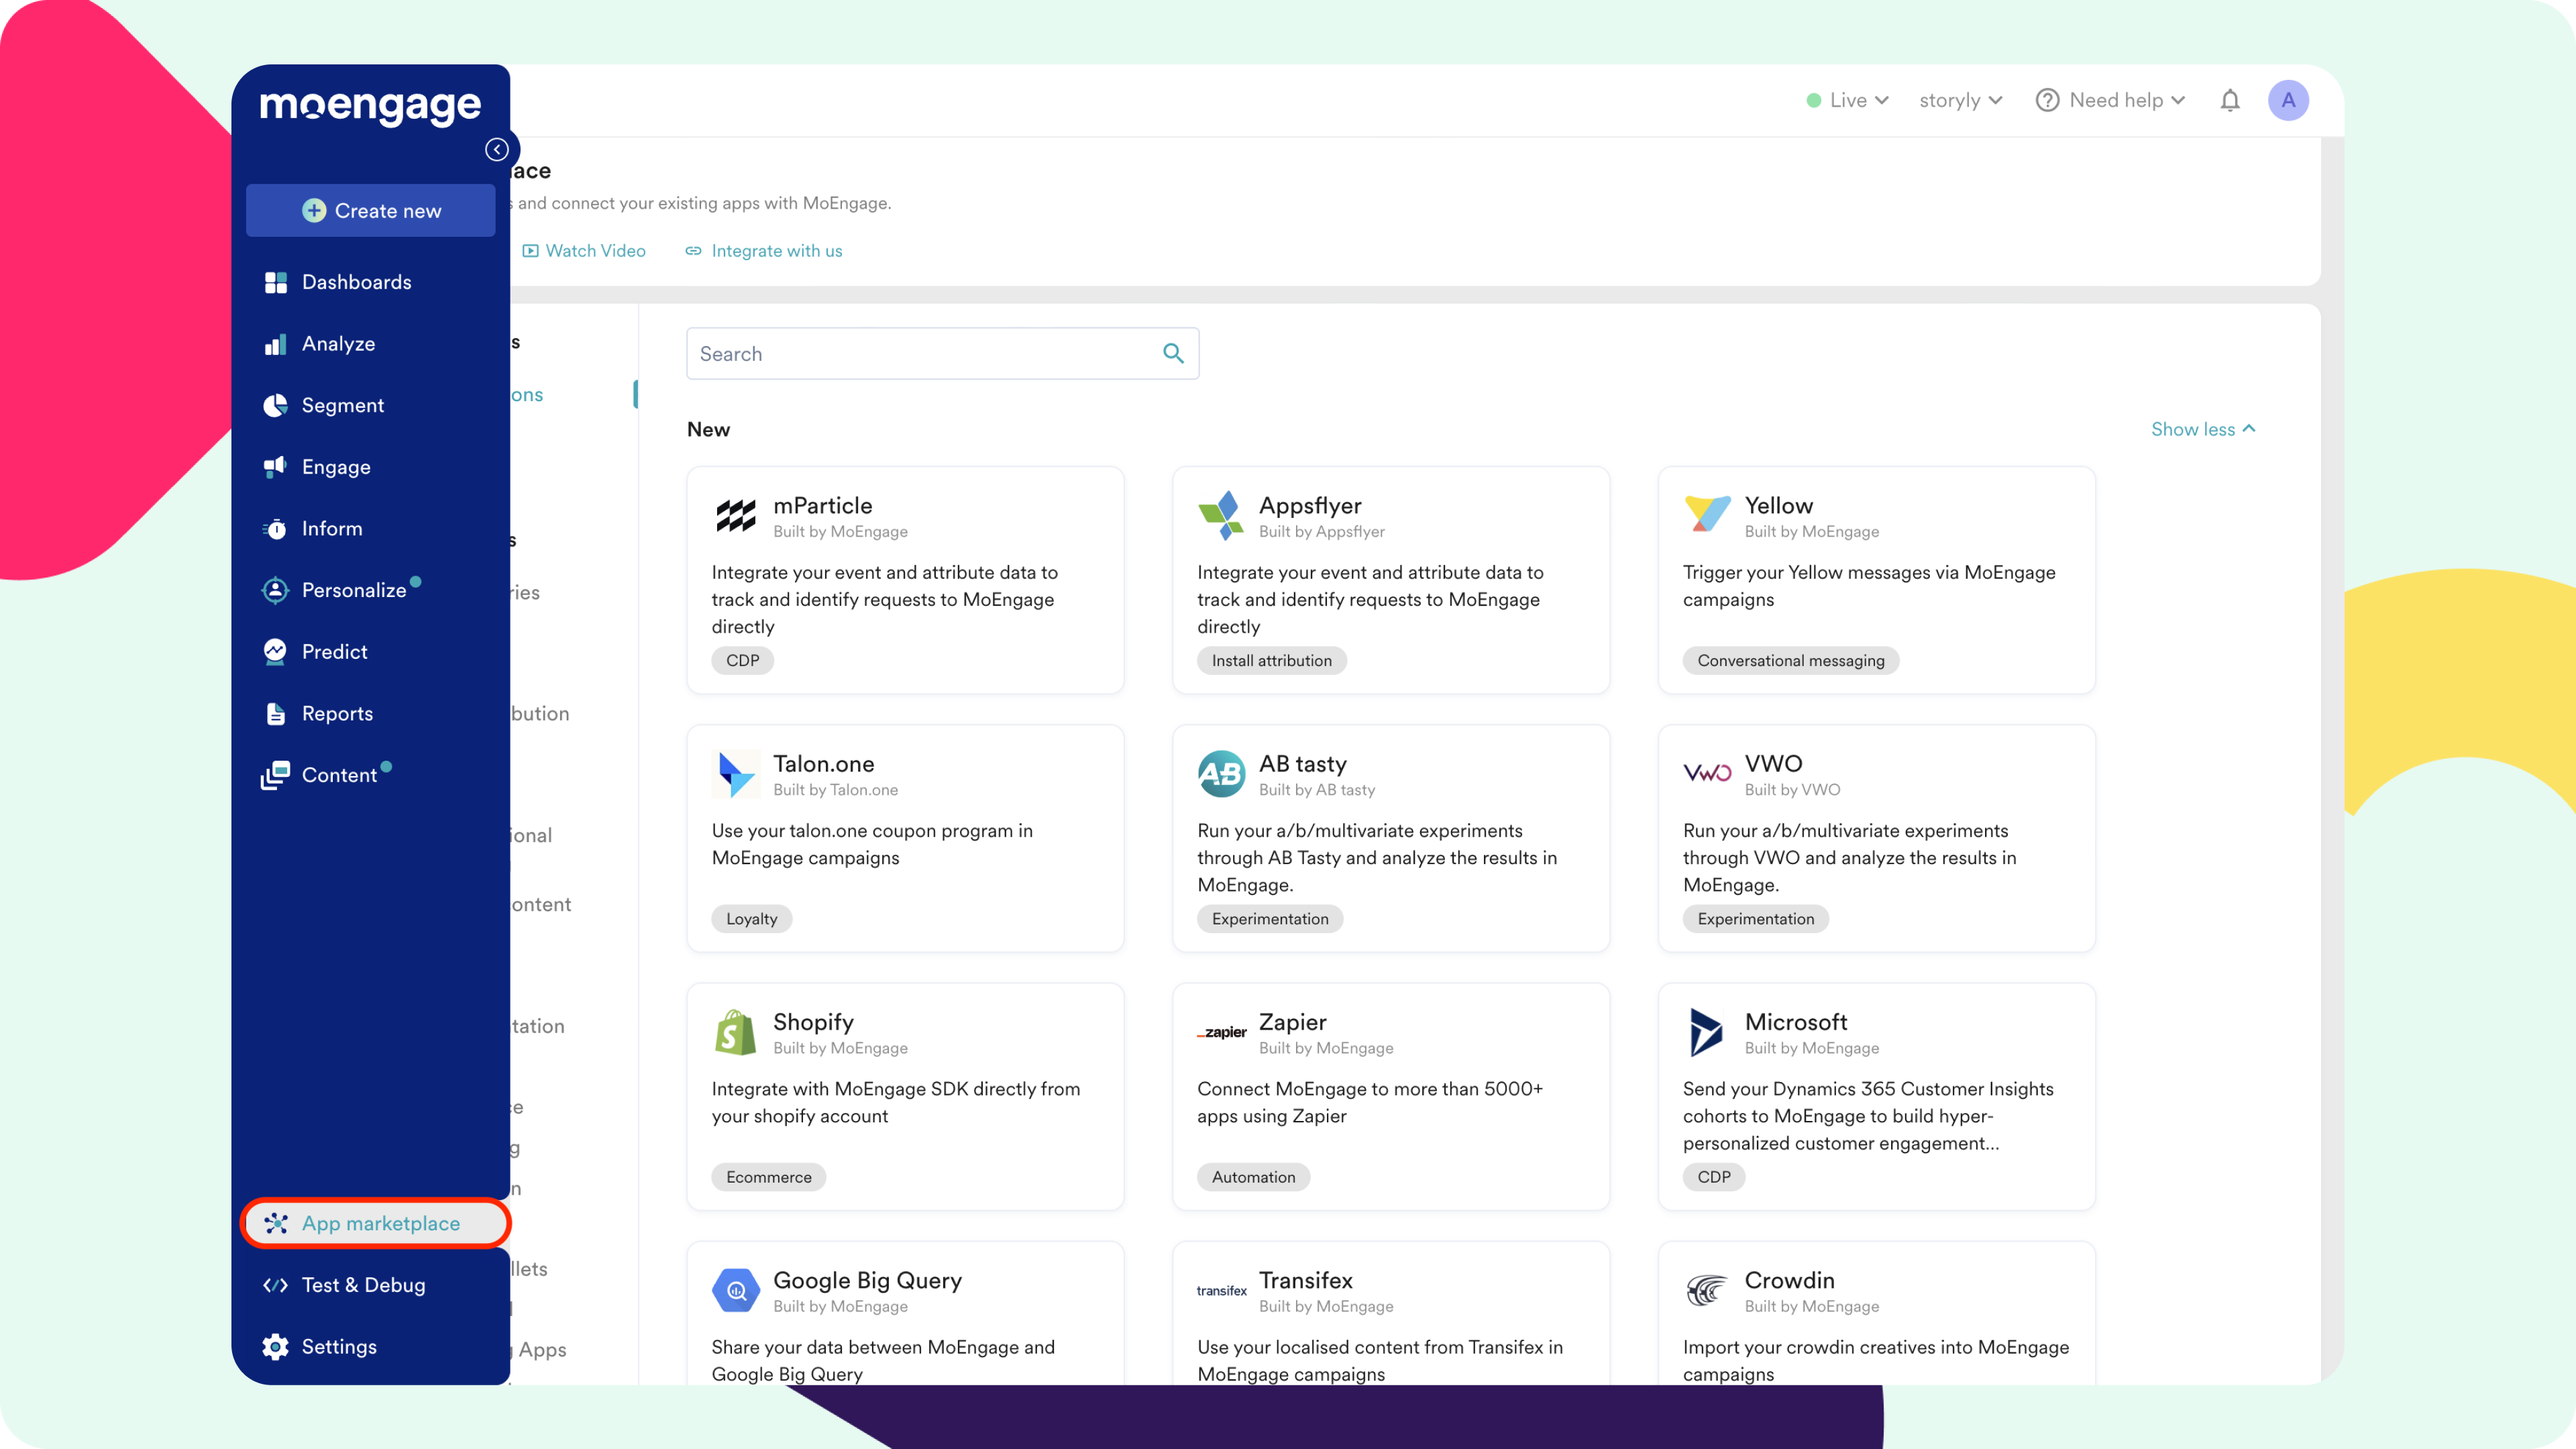Image resolution: width=2576 pixels, height=1449 pixels.
Task: Click into the Search input field
Action: click(920, 353)
